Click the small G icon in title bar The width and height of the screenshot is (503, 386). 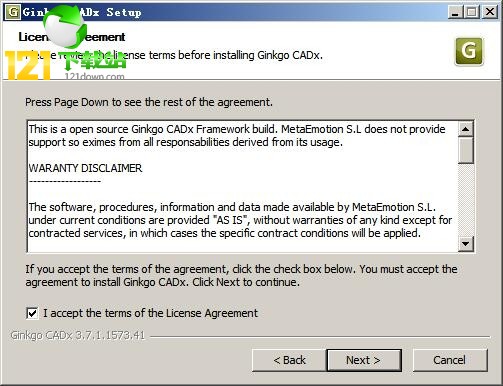point(13,12)
